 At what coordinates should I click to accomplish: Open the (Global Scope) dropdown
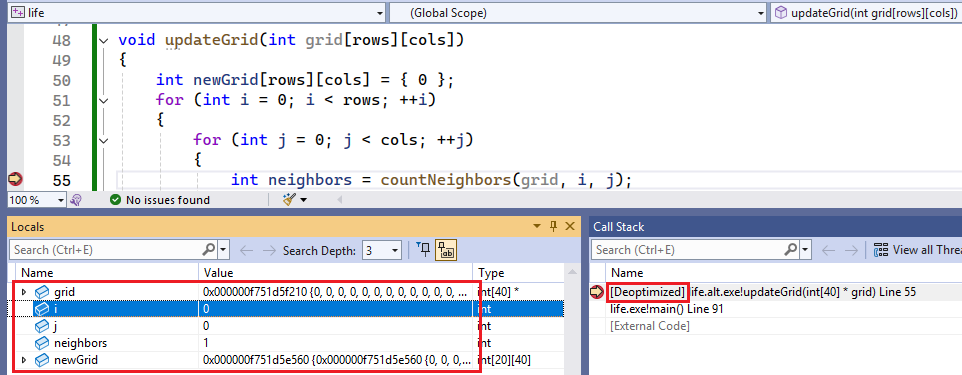point(761,12)
